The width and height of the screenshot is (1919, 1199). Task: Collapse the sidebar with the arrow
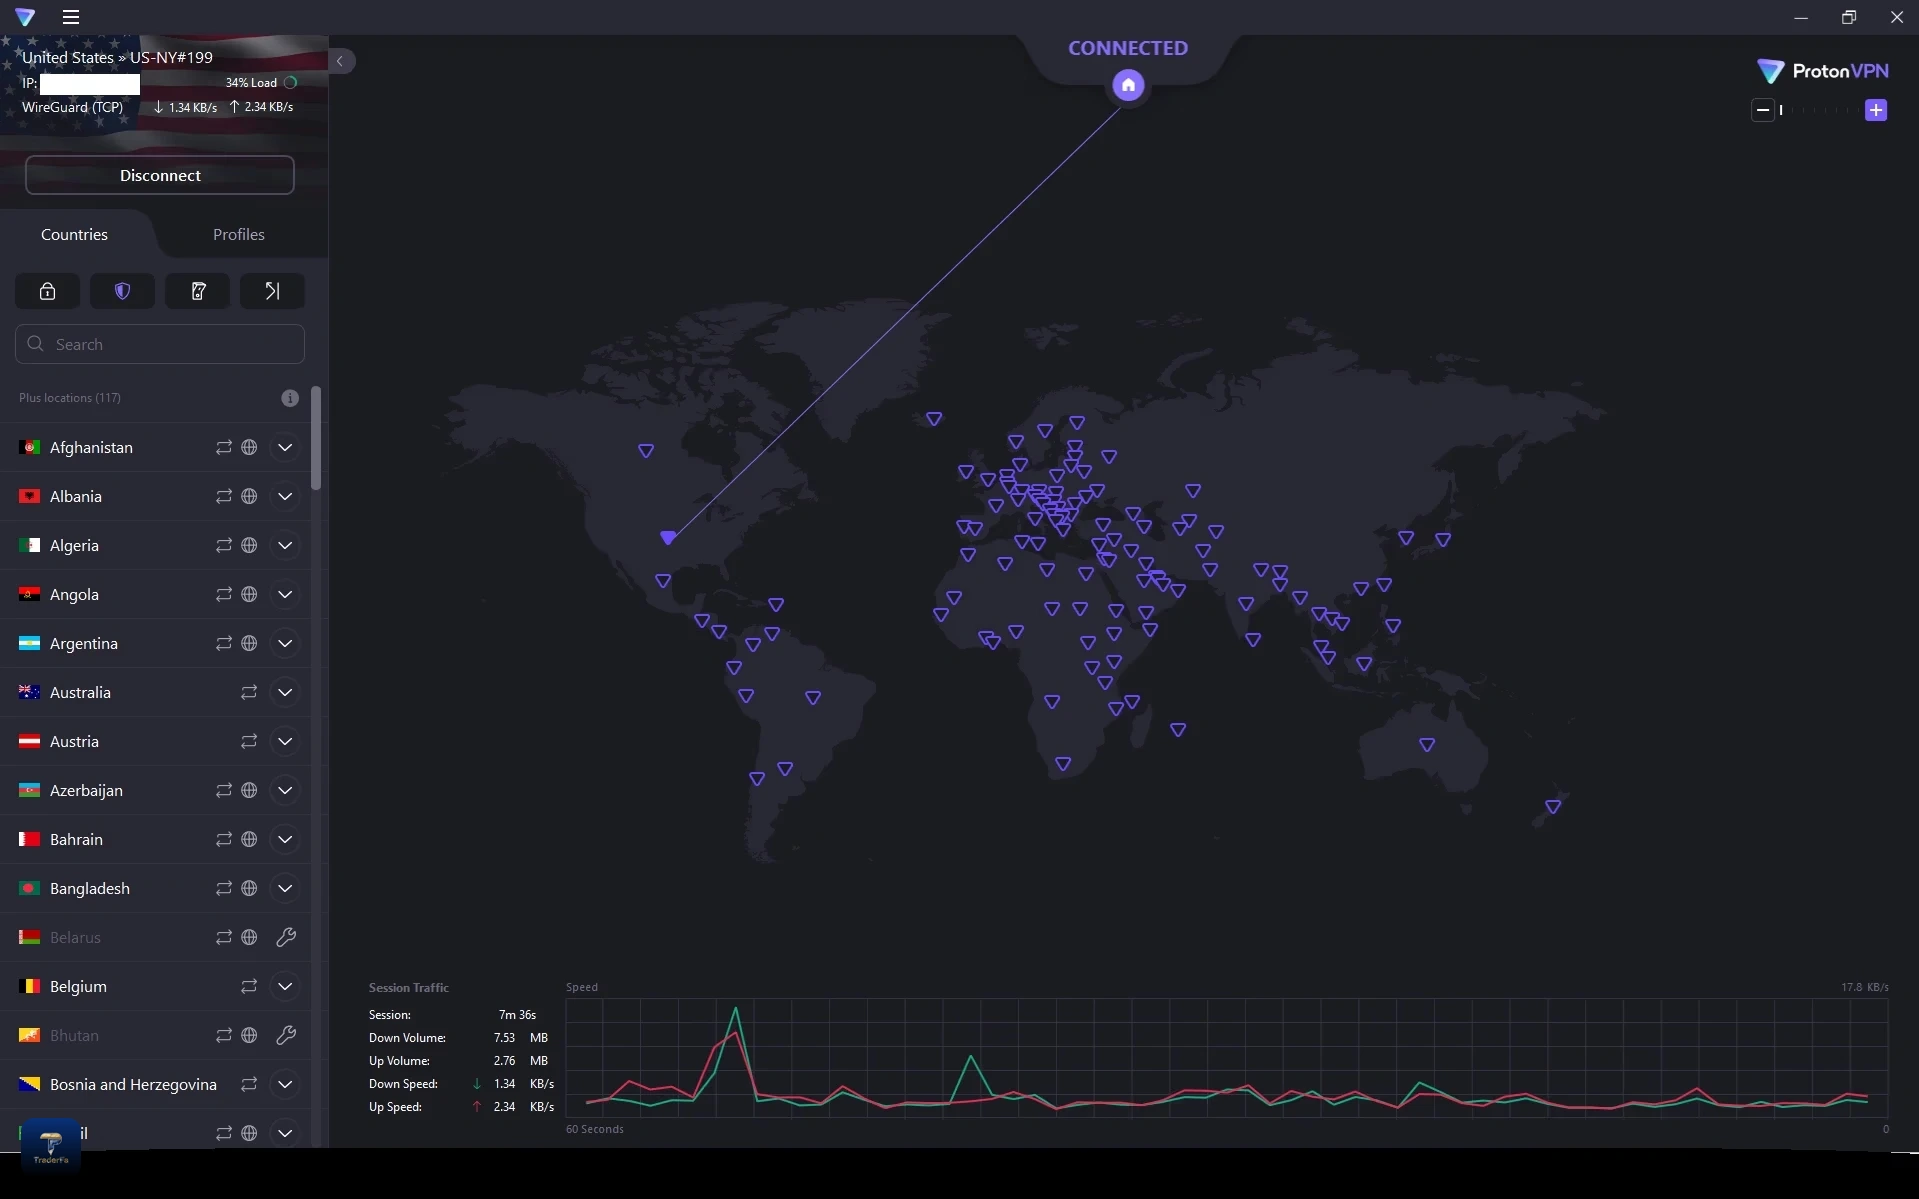coord(340,61)
